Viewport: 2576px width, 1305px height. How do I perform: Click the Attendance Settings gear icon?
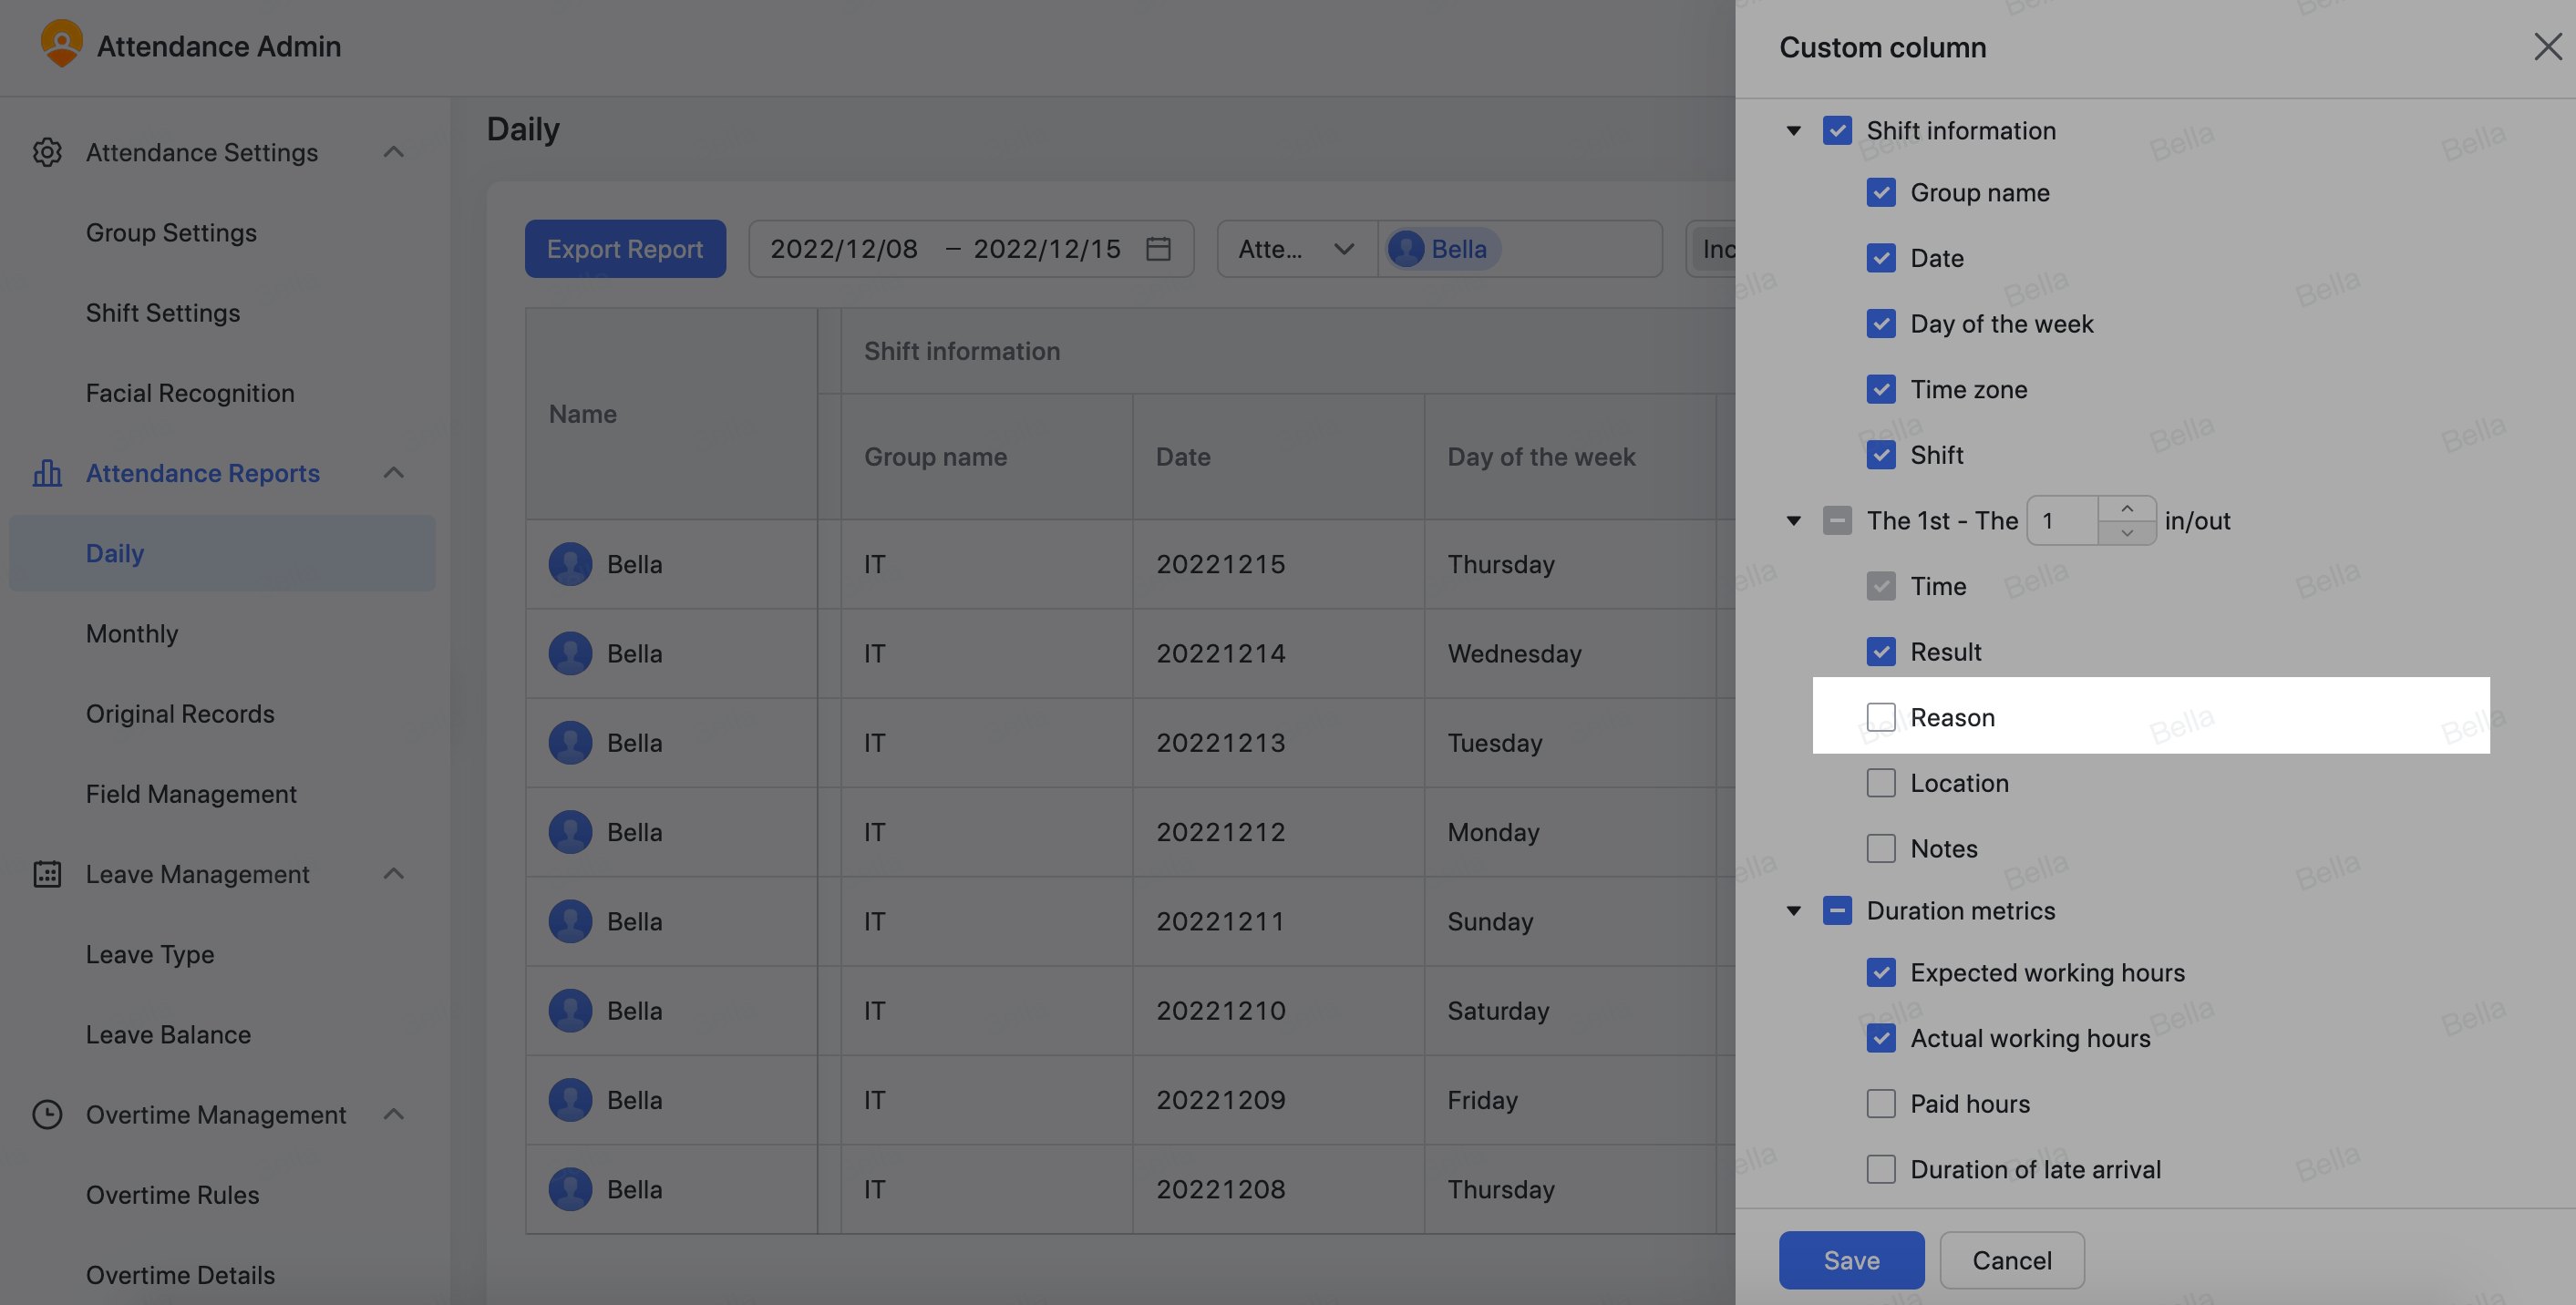pos(47,152)
